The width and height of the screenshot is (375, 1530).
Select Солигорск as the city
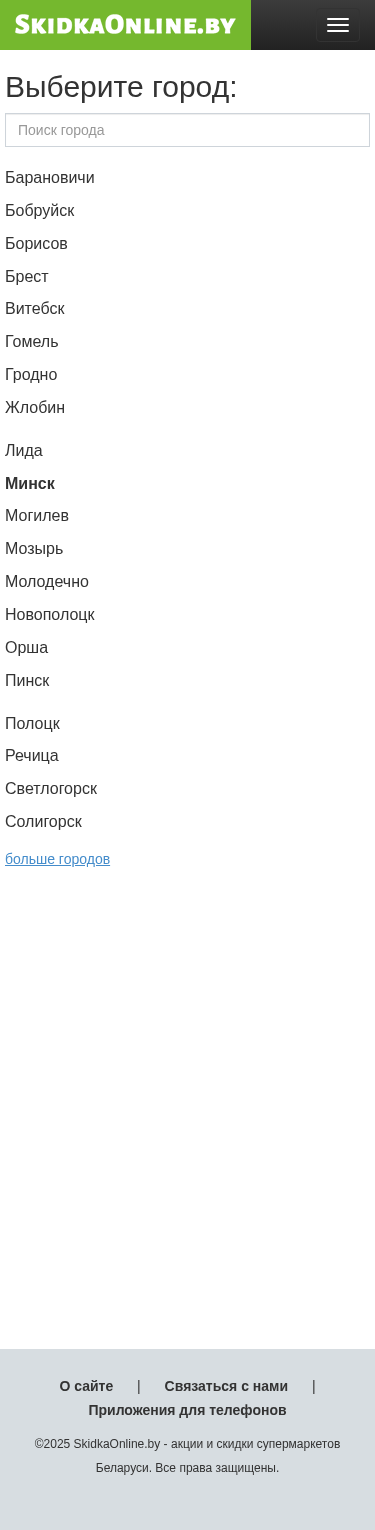[x=44, y=822]
